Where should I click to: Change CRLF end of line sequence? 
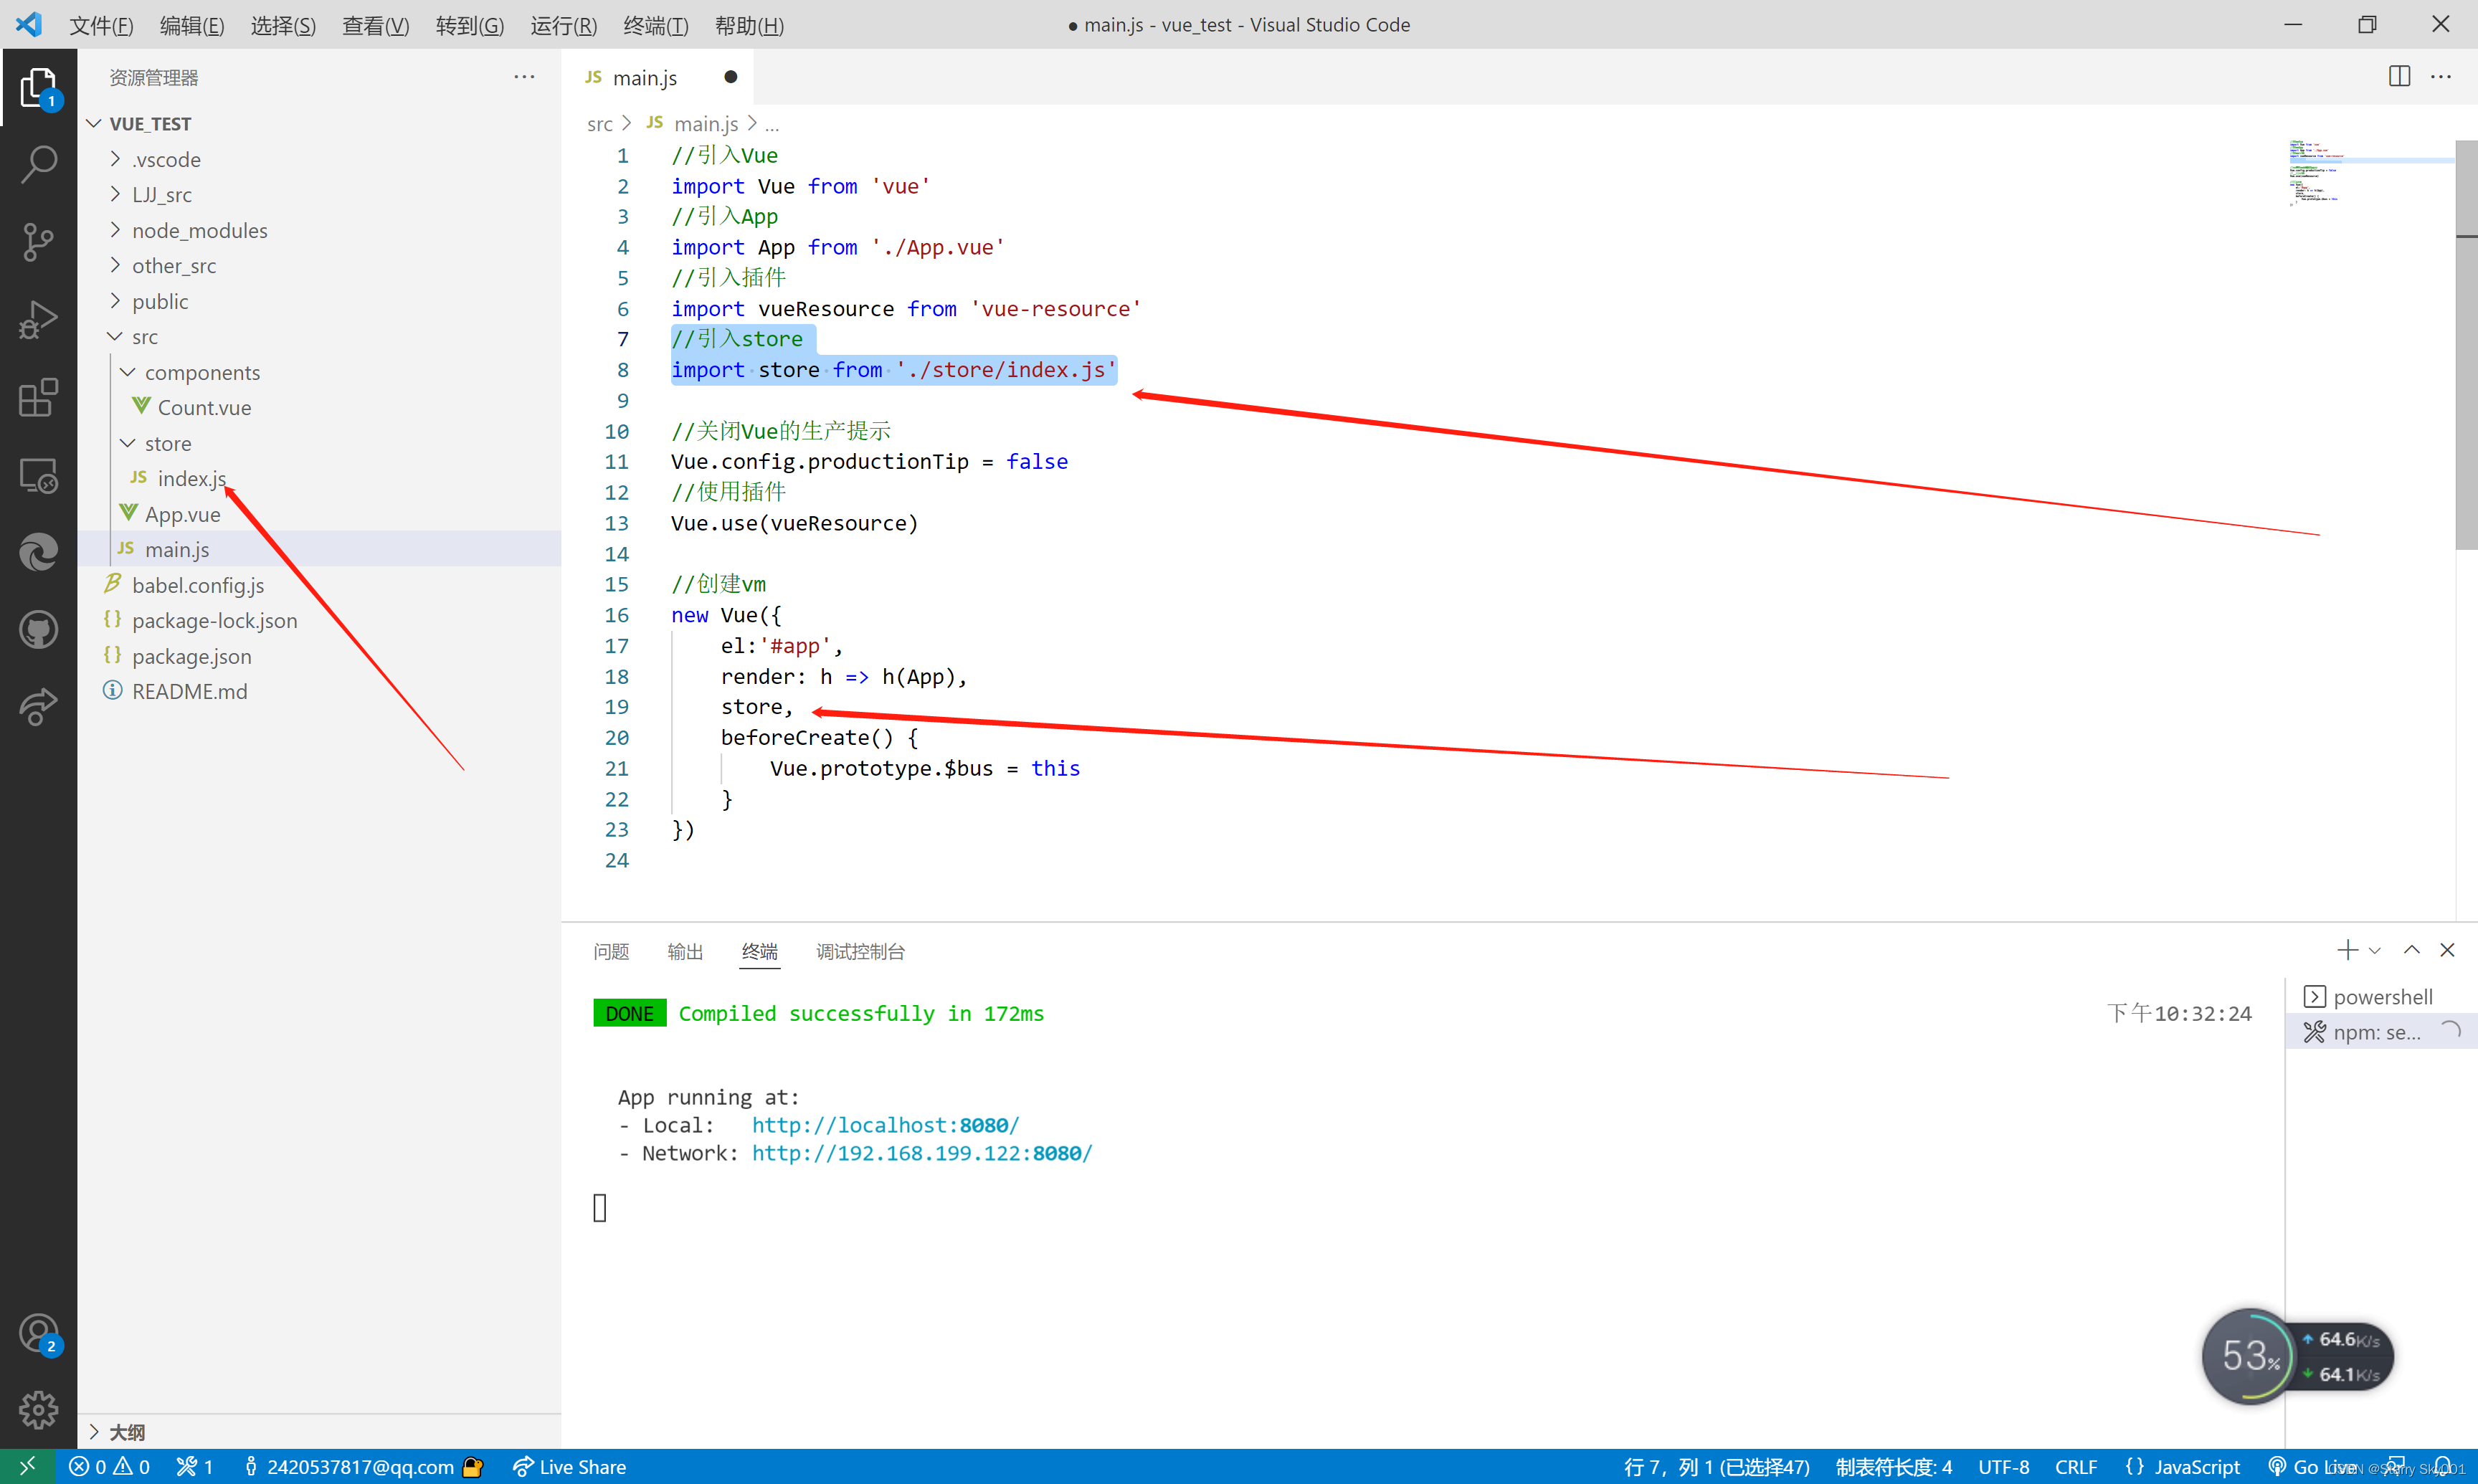click(x=2075, y=1467)
